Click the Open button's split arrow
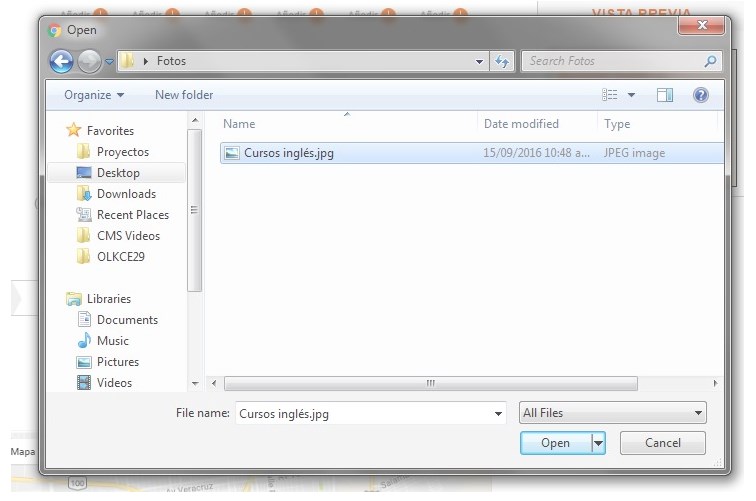The image size is (756, 501). pos(599,443)
